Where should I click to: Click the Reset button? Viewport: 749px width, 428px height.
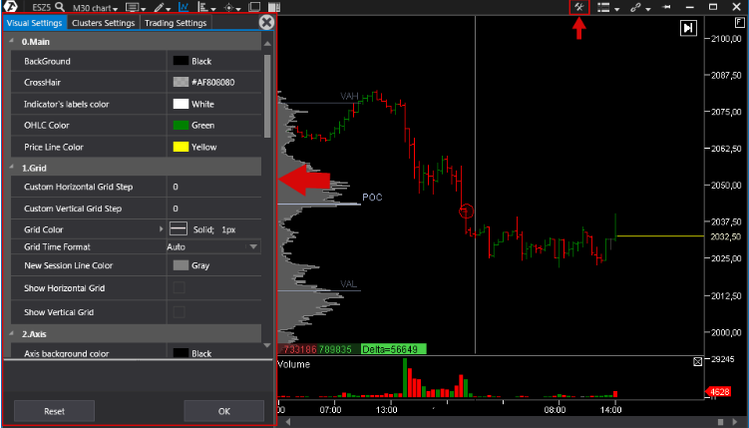54,411
